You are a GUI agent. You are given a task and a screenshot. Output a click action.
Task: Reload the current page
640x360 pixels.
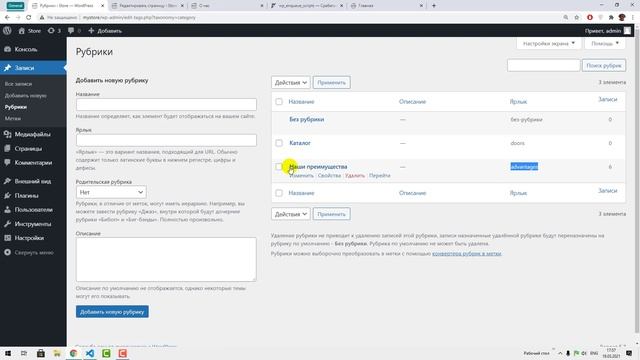pos(29,18)
